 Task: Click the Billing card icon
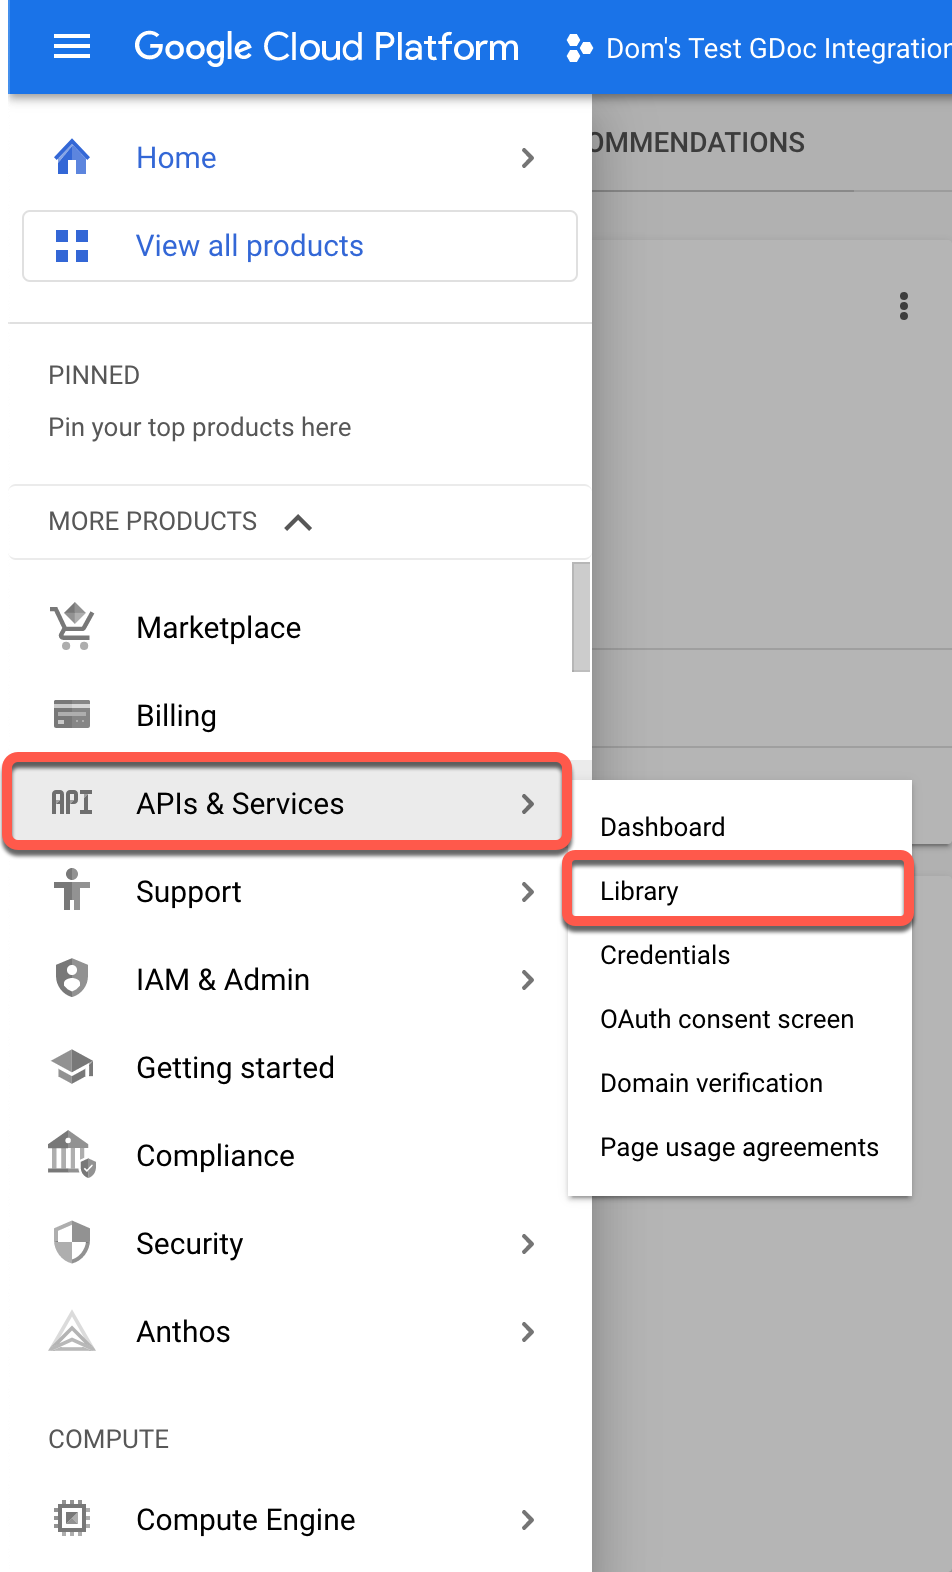tap(72, 714)
